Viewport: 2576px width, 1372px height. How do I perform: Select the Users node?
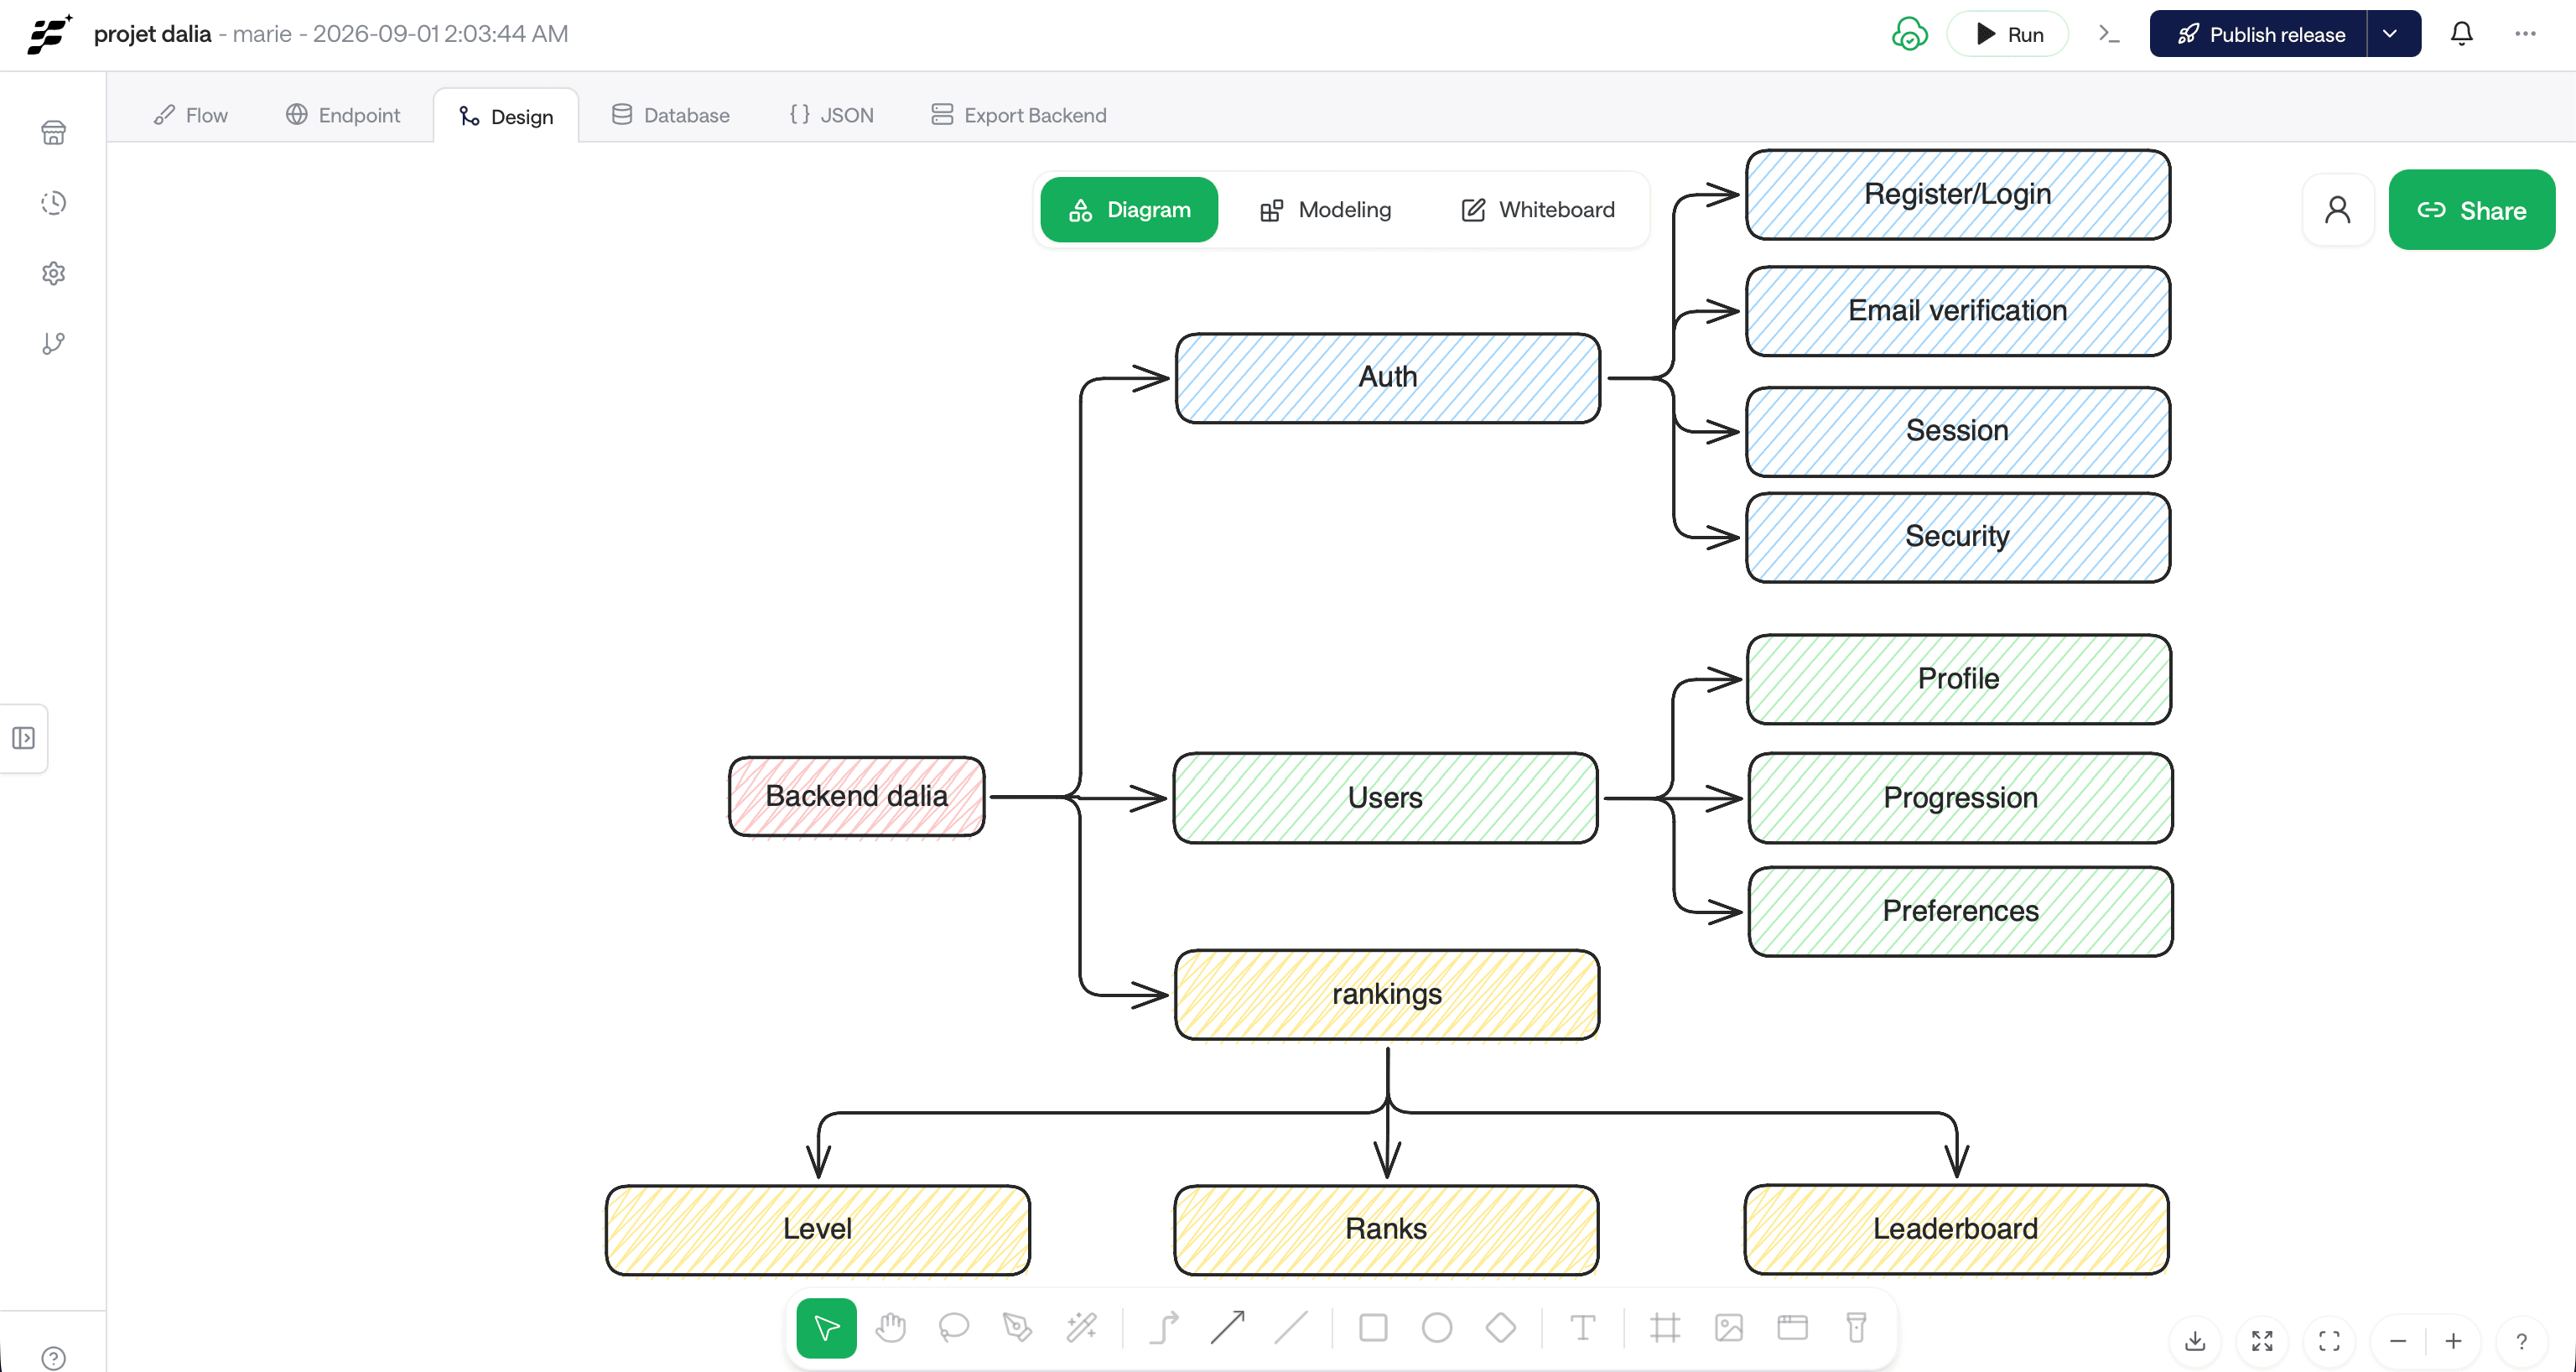coord(1386,798)
